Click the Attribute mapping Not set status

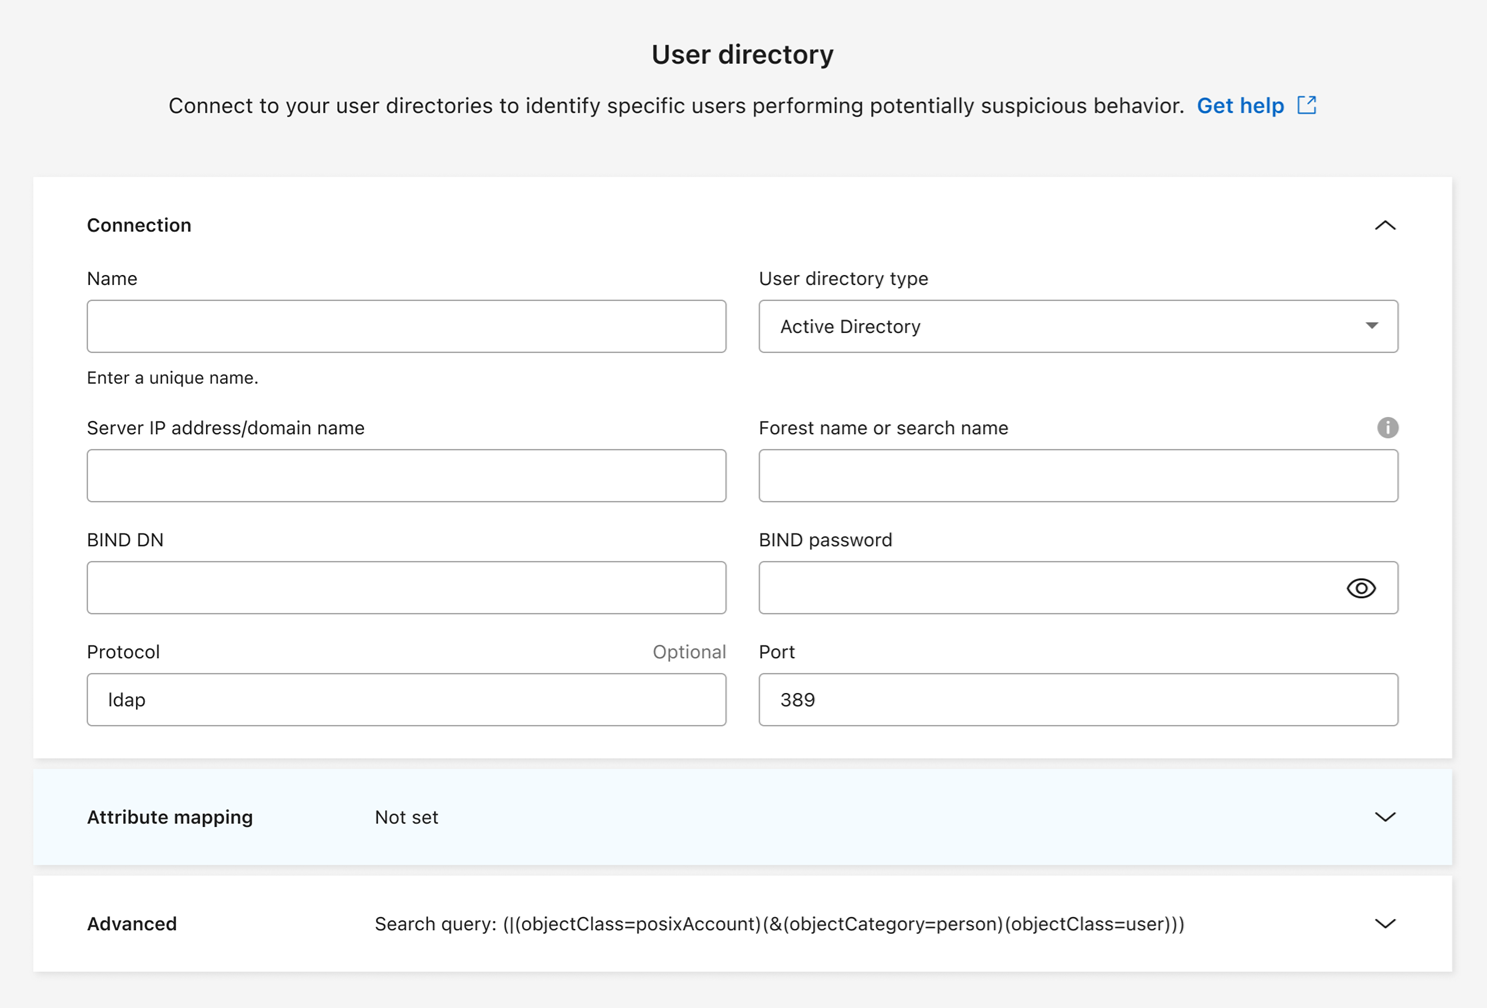406,817
